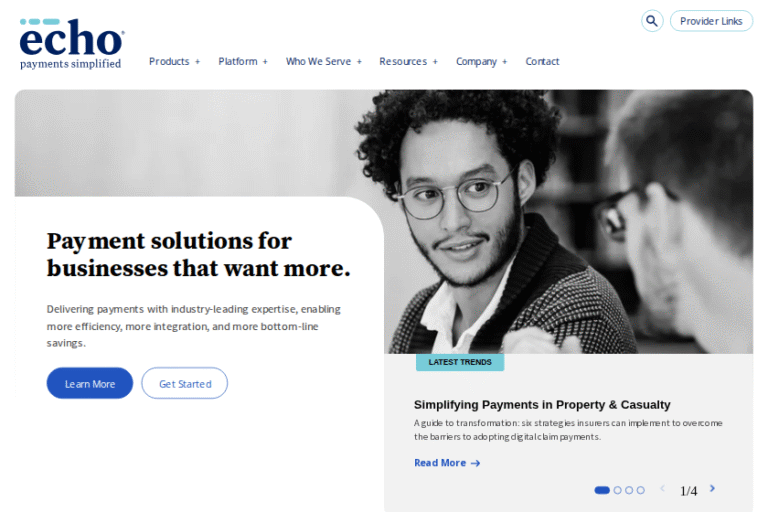Click the Learn More button
The image size is (768, 512).
pos(90,383)
